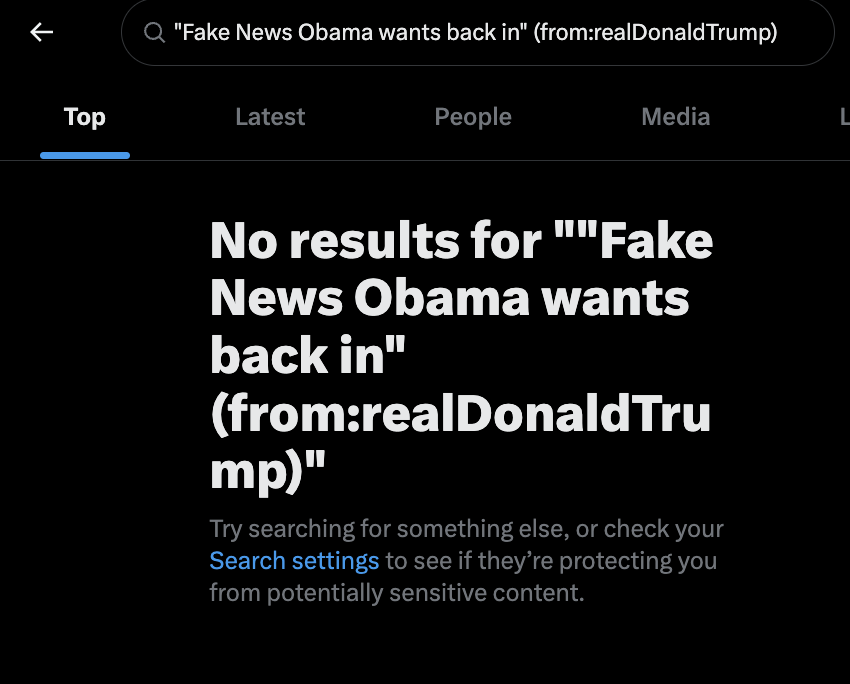
Task: Open the partially visible Lists tab
Action: point(845,117)
